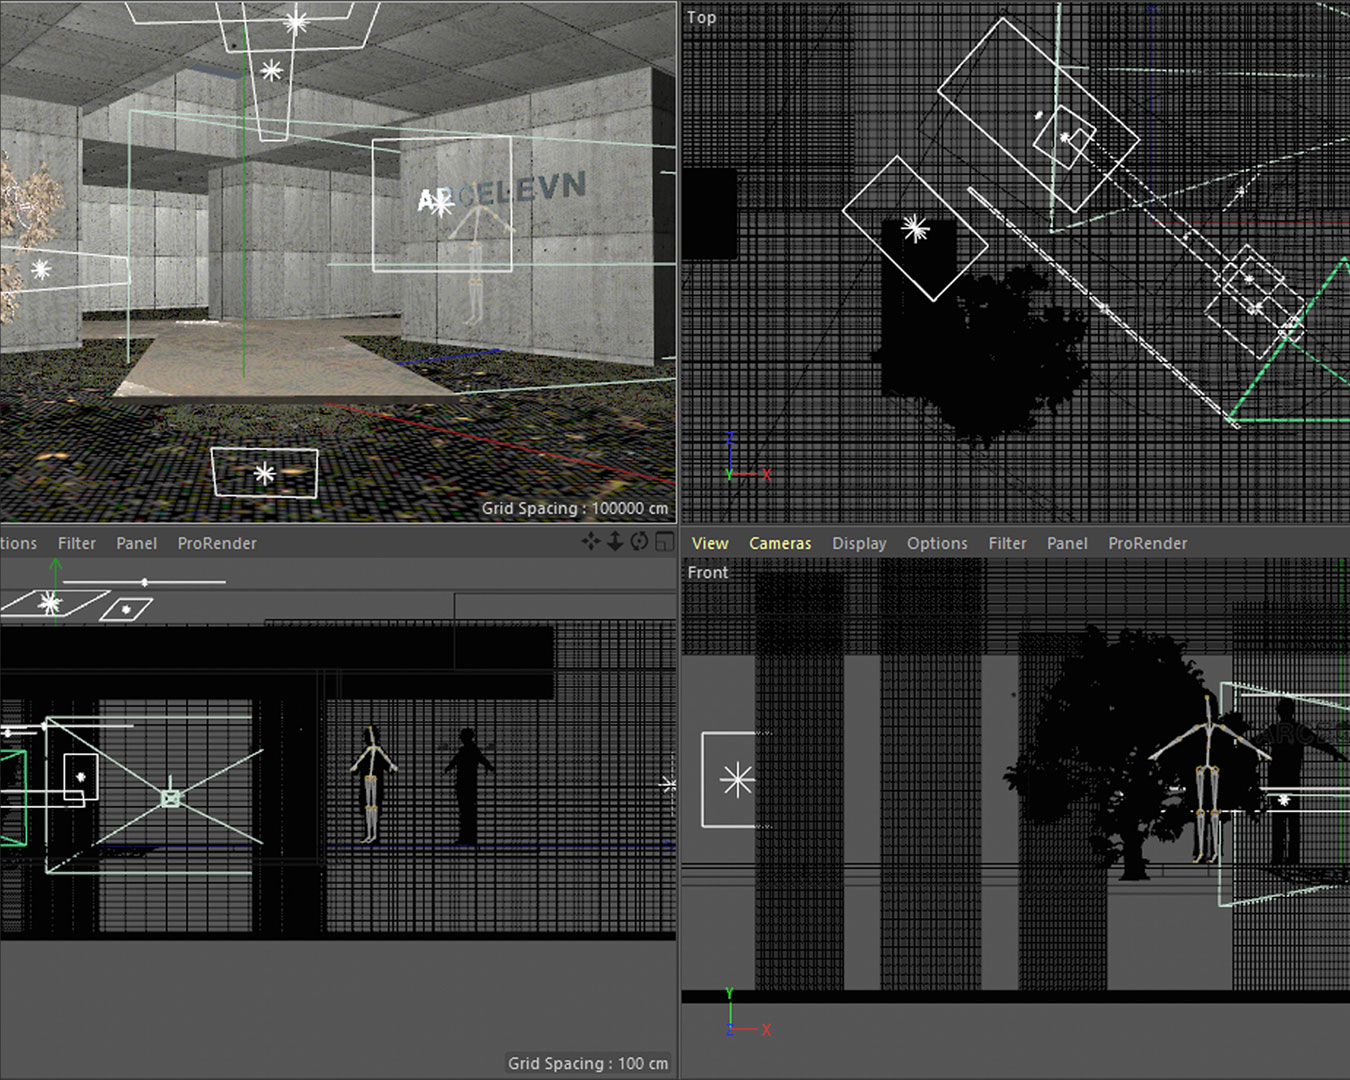Open the Display menu in Front viewport
The width and height of the screenshot is (1350, 1080).
pyautogui.click(x=859, y=543)
